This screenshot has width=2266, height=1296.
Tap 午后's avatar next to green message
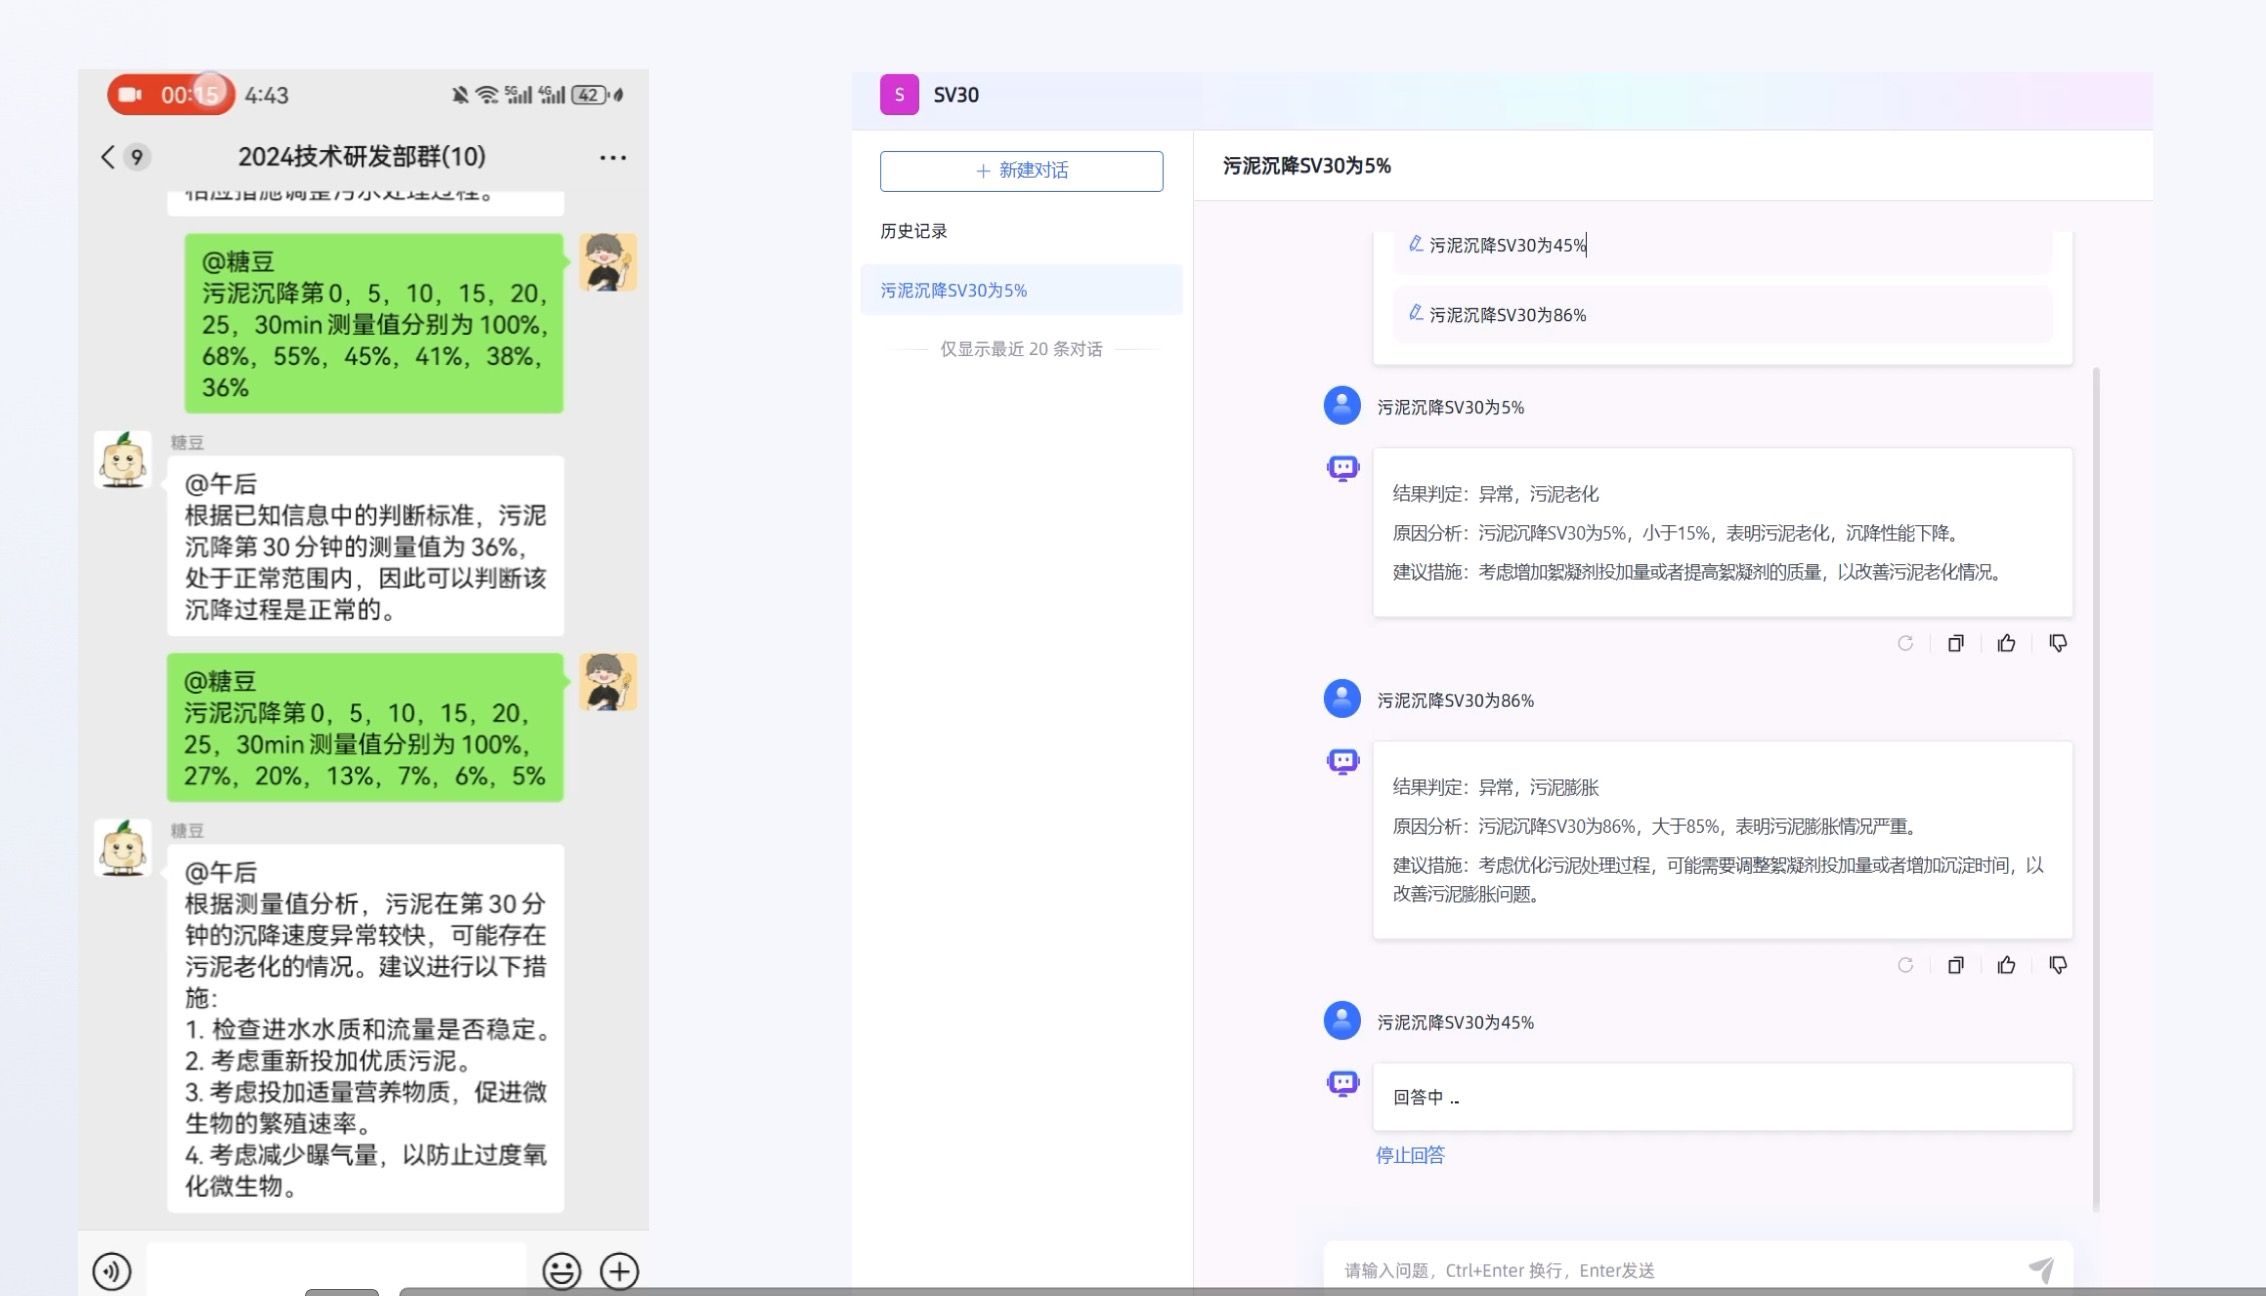[608, 263]
